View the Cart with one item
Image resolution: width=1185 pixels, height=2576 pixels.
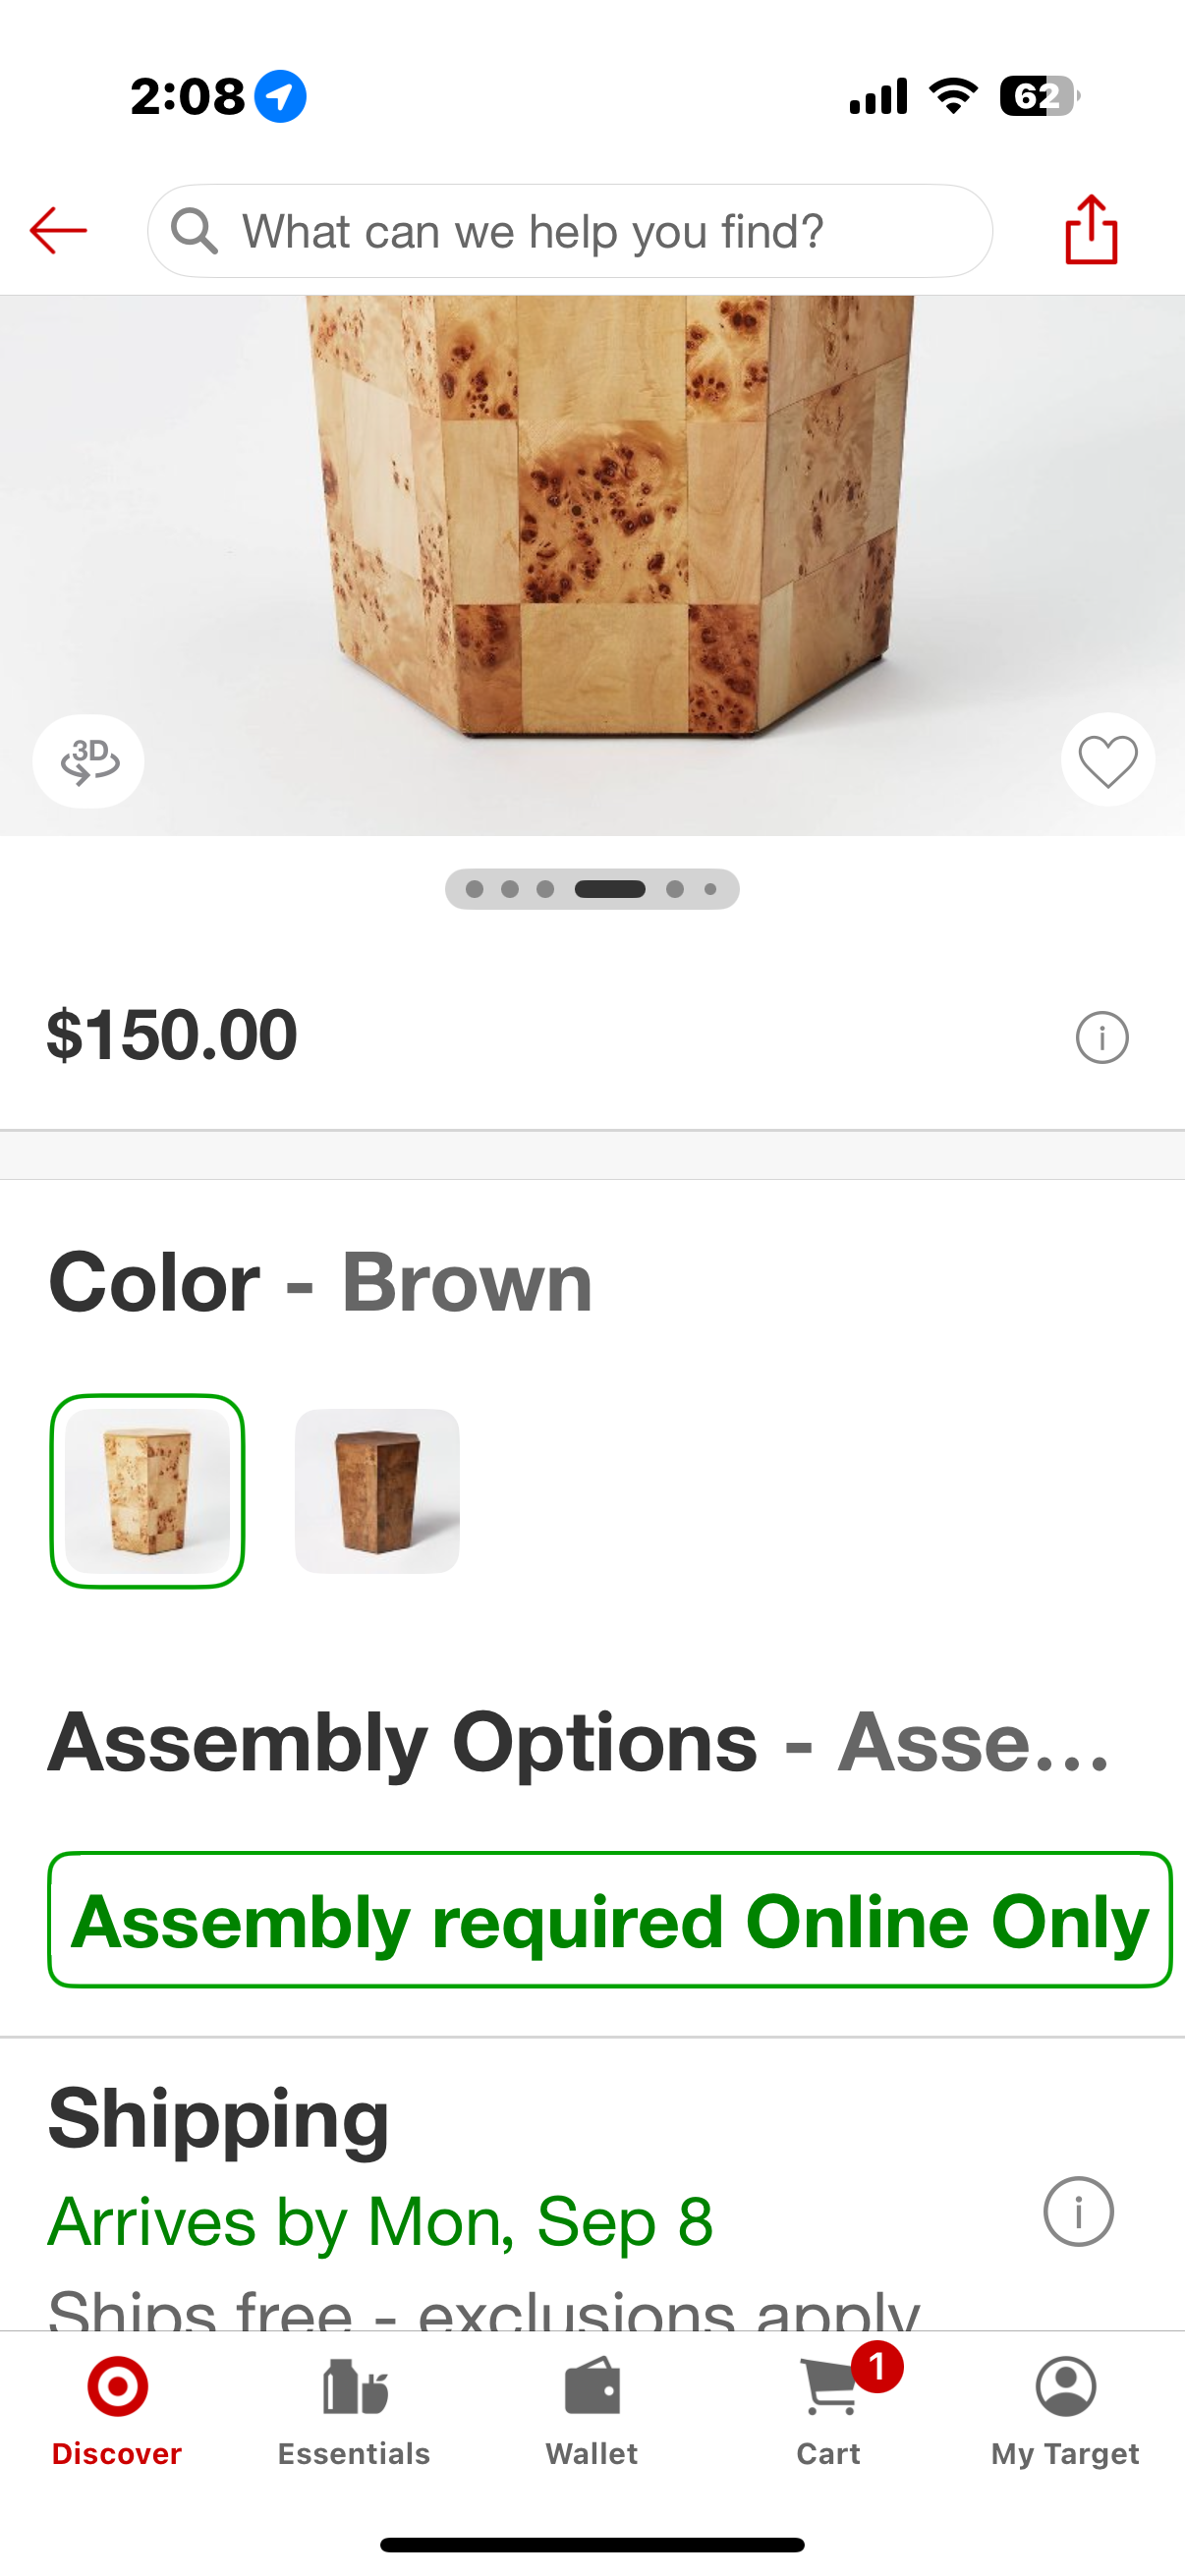click(x=829, y=2411)
